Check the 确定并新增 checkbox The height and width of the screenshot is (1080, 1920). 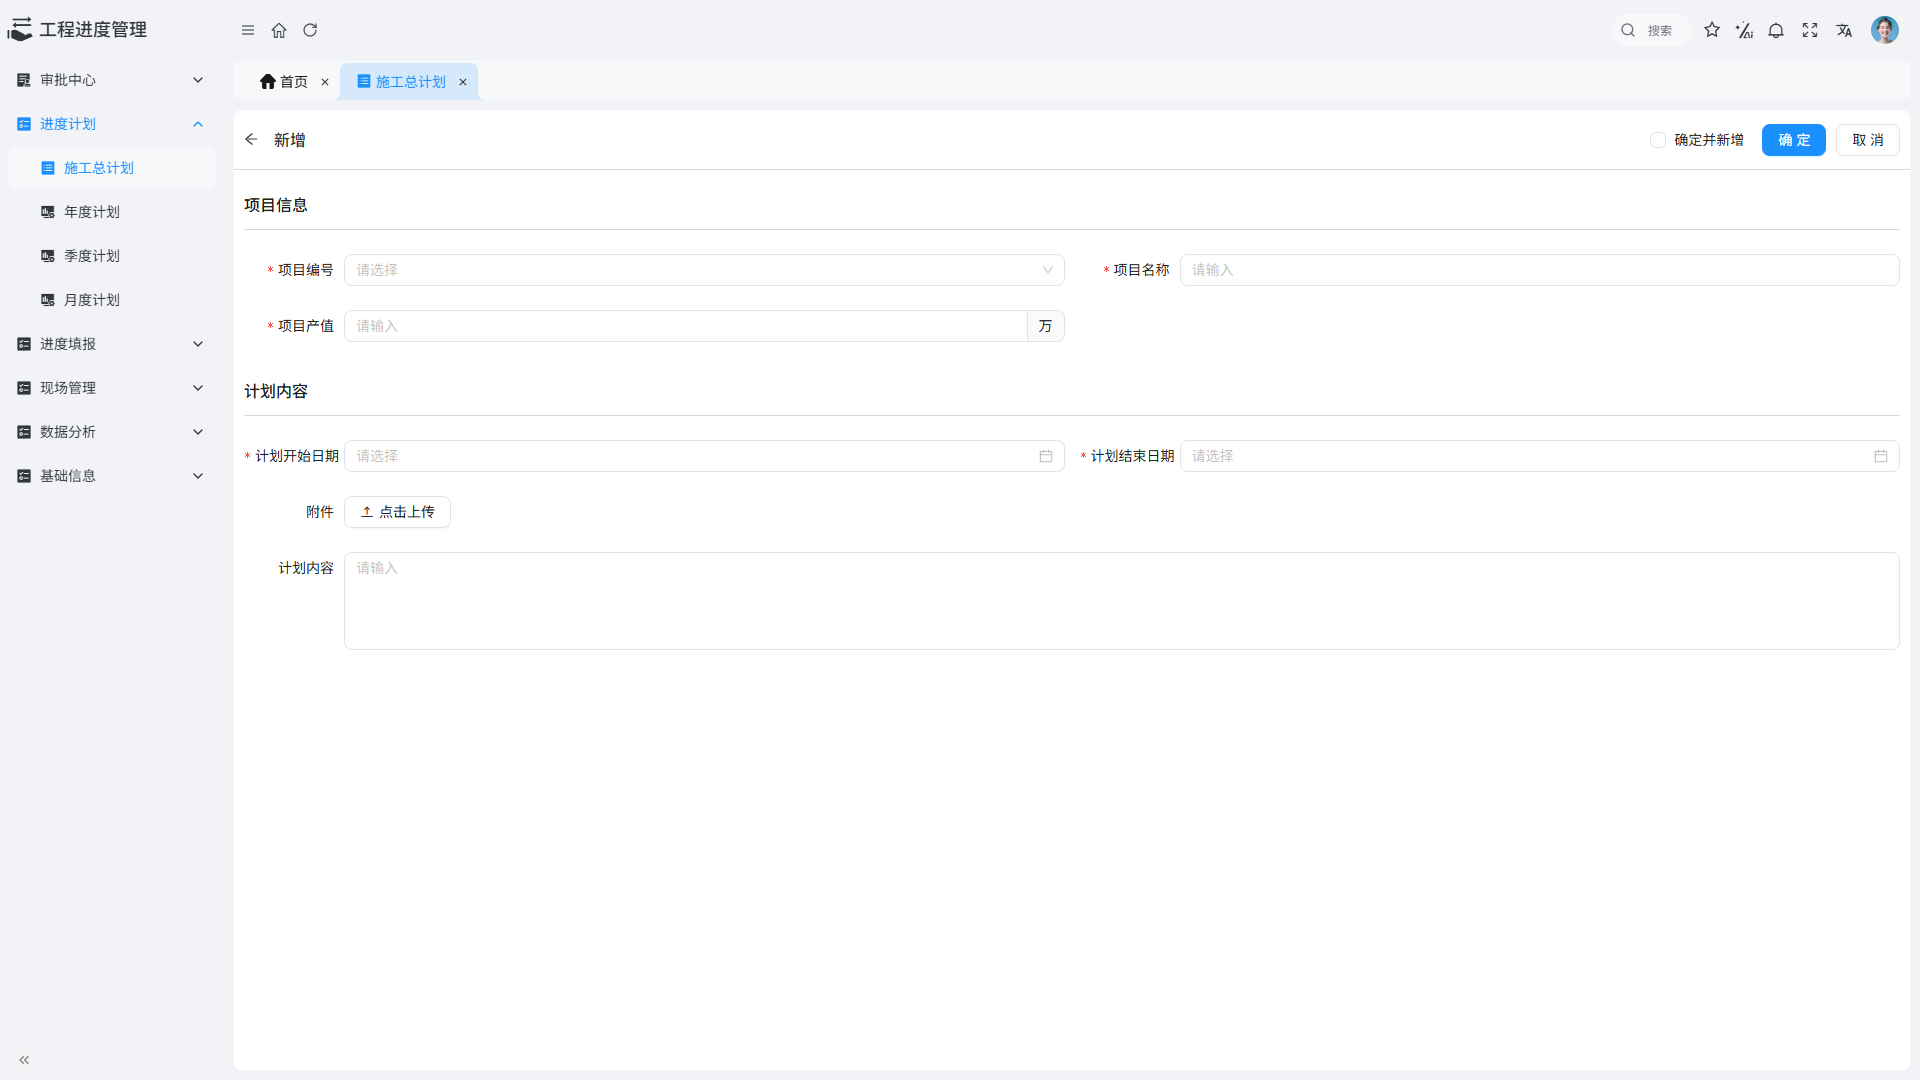point(1658,140)
